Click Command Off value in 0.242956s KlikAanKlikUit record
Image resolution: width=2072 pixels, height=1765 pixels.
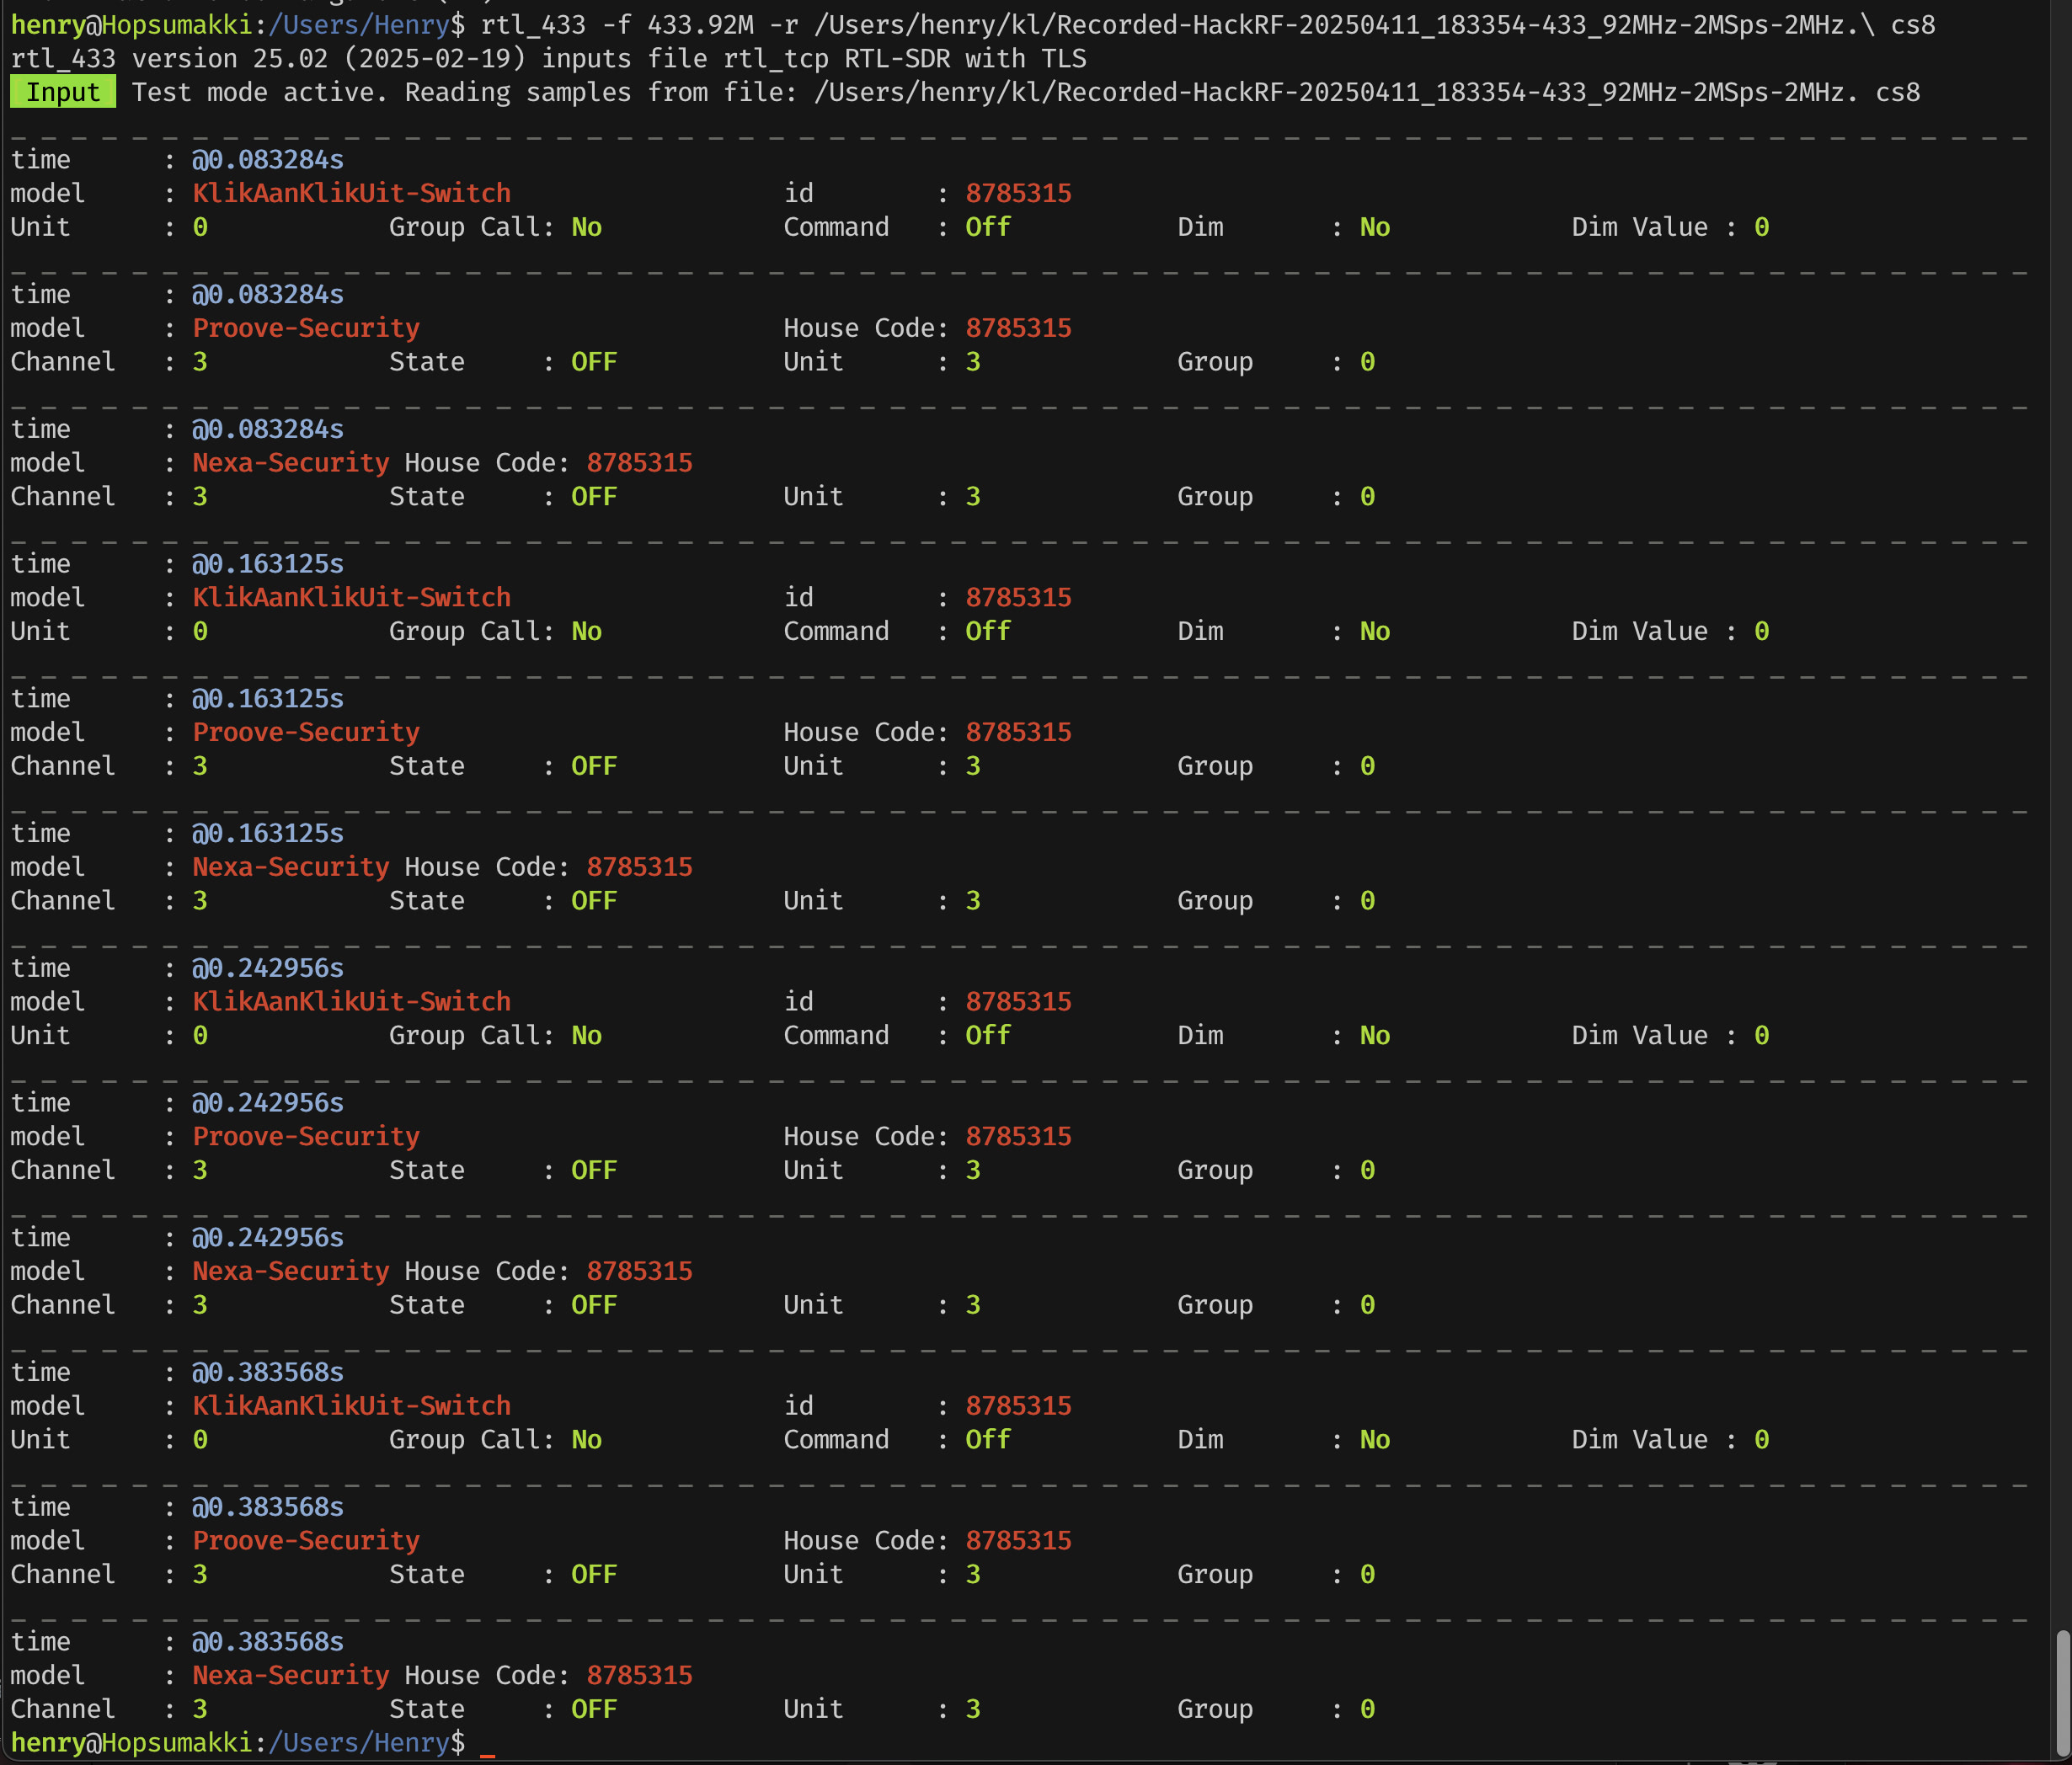point(987,1035)
